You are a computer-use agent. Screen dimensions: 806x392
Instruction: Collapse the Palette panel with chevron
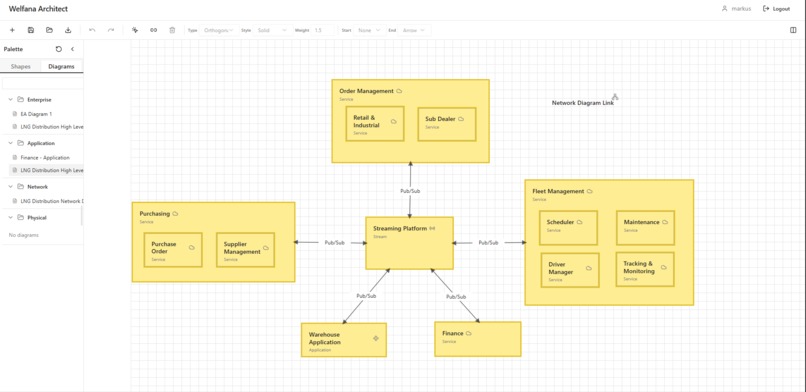click(72, 49)
